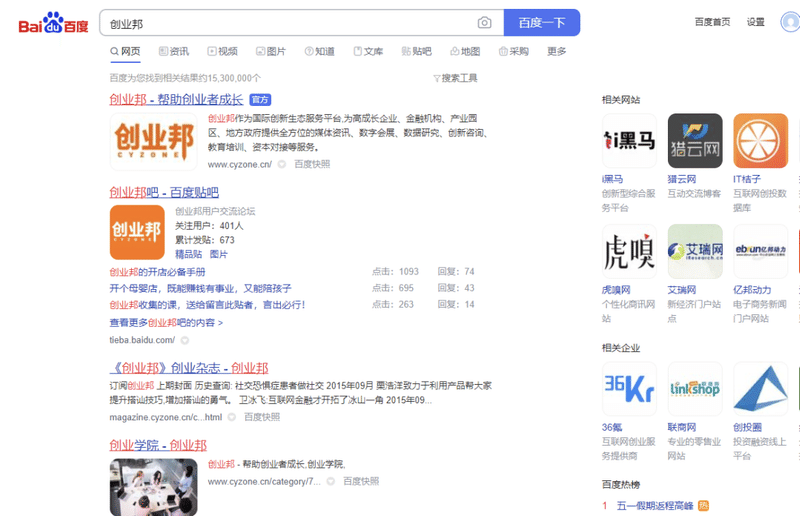Open the 图片 link under 累计发贴
This screenshot has height=516, width=800.
click(219, 254)
